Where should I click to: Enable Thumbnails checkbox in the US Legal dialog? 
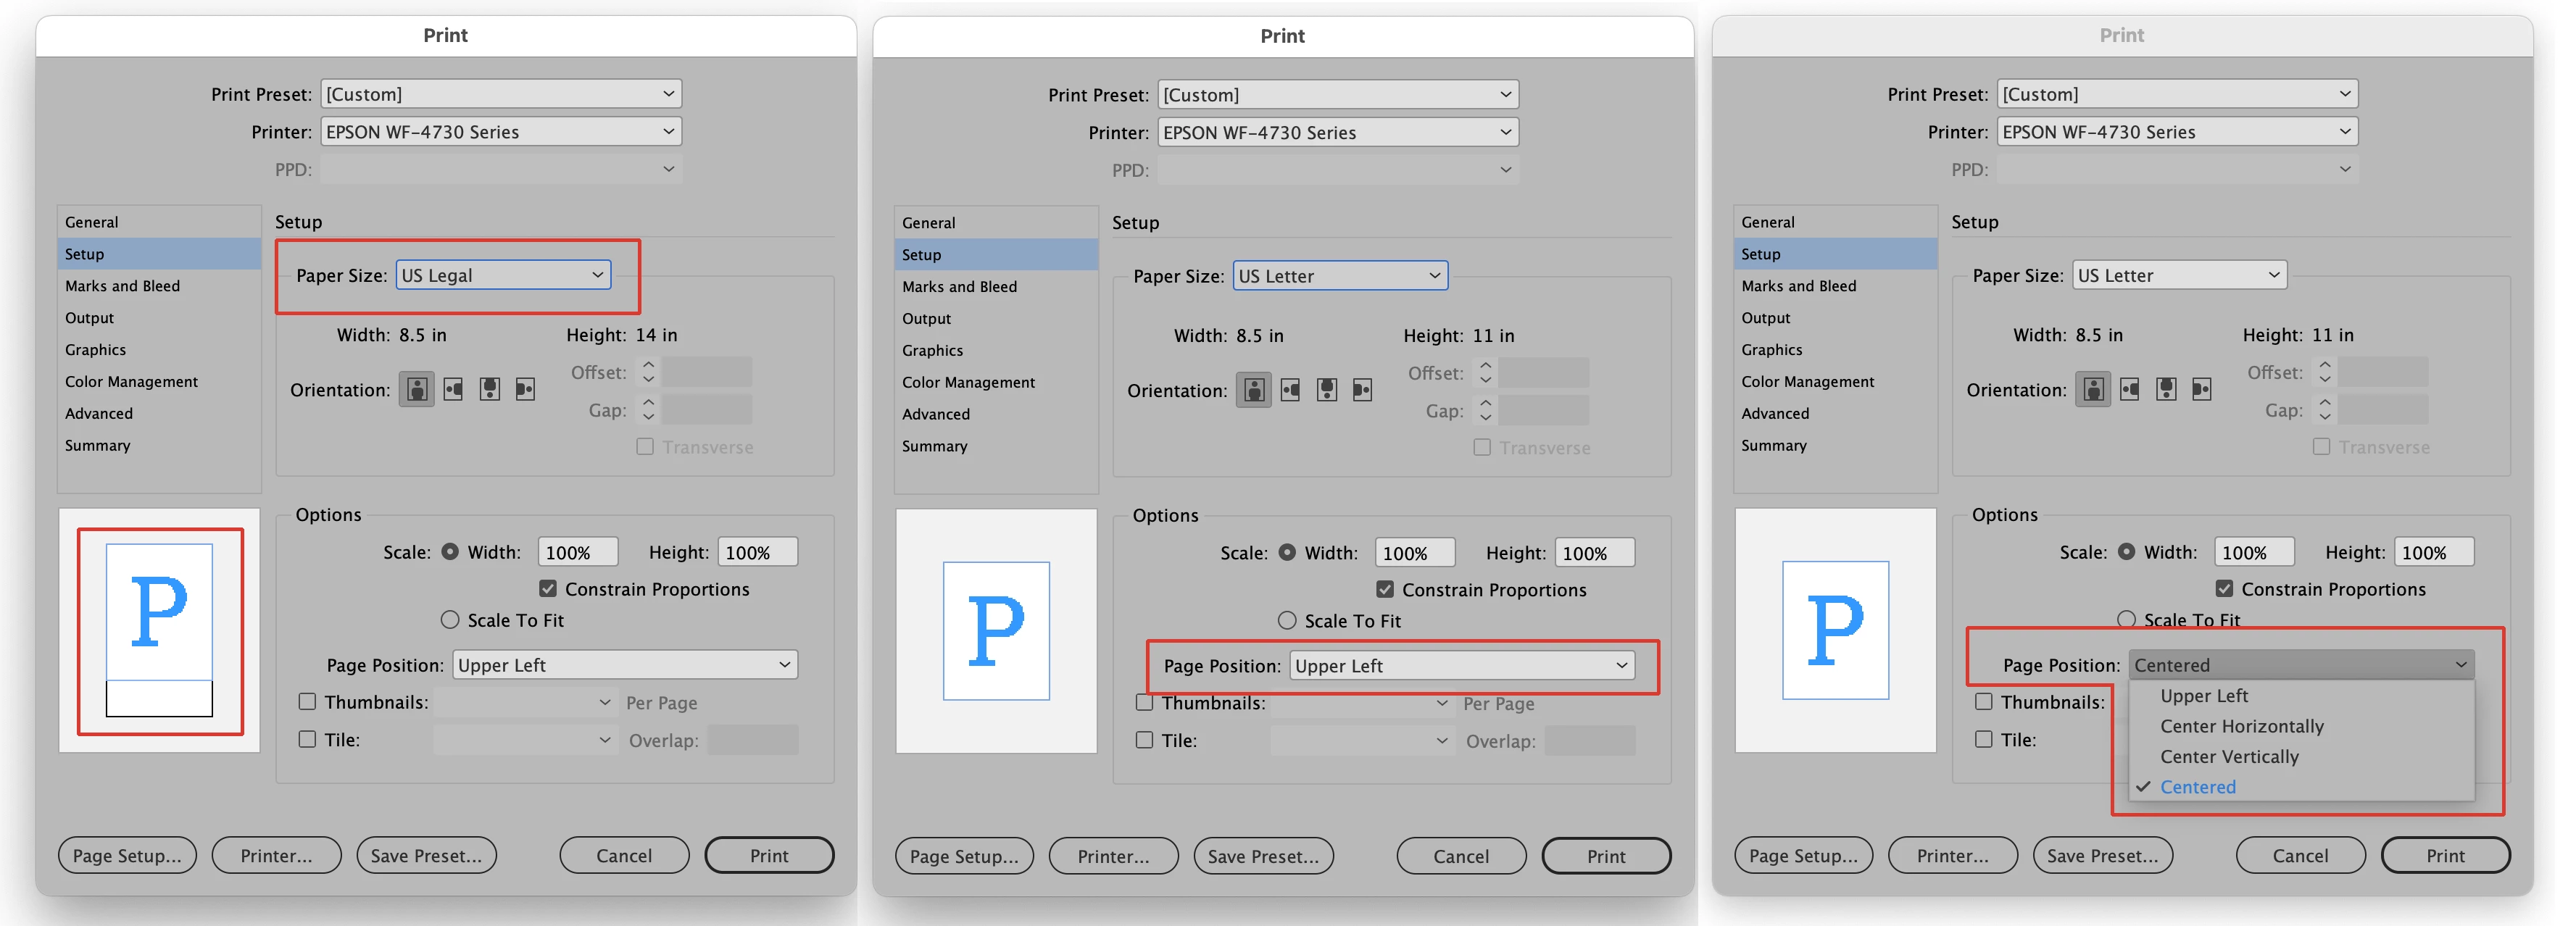click(x=308, y=702)
